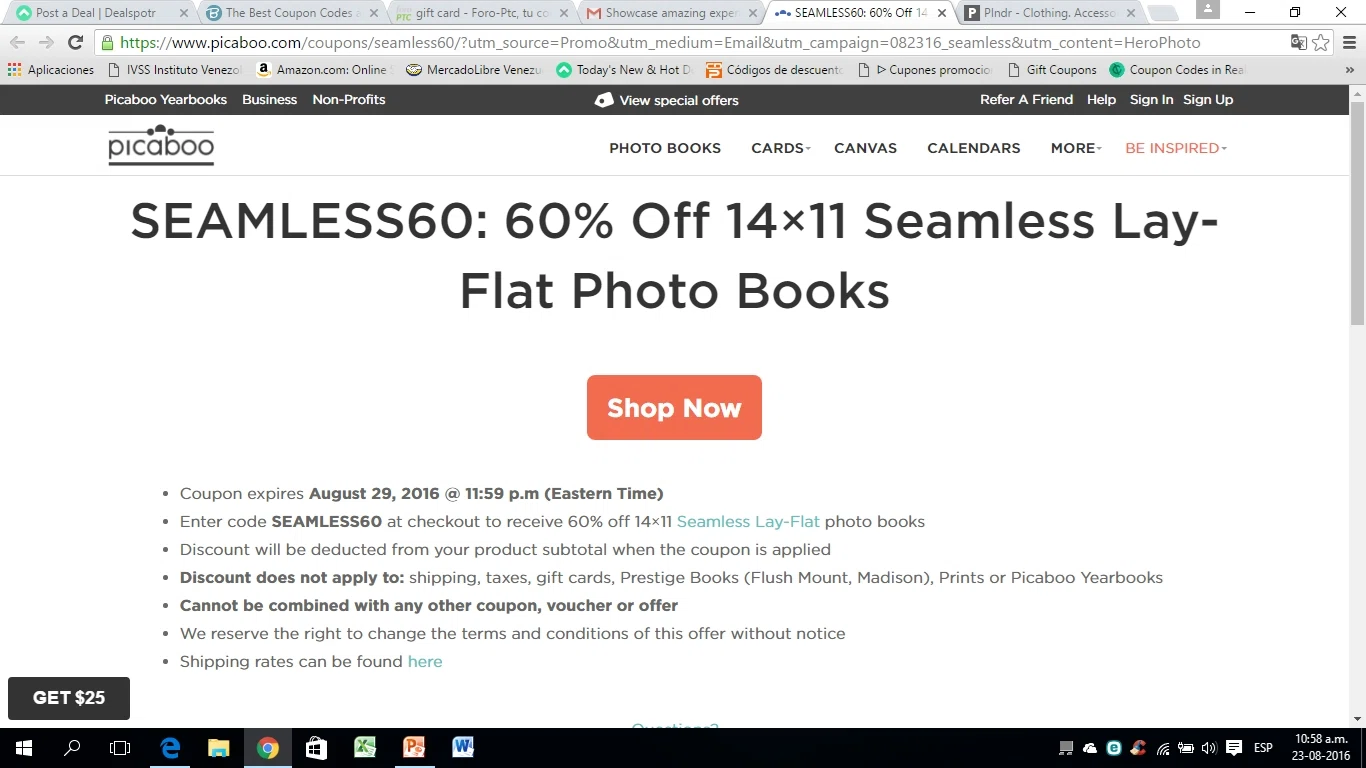Expand the BE INSPIRED dropdown
The width and height of the screenshot is (1366, 768).
tap(1176, 148)
